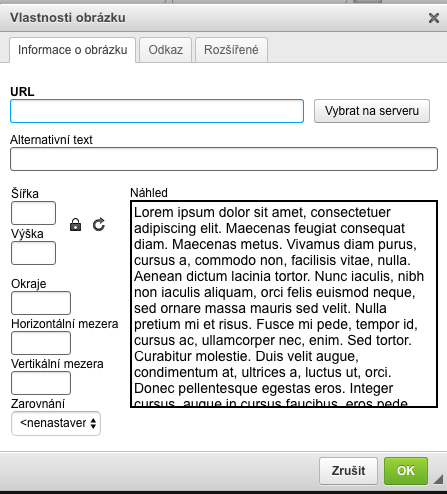This screenshot has width=447, height=494.
Task: Click the Horizontální mezera field
Action: tap(41, 343)
